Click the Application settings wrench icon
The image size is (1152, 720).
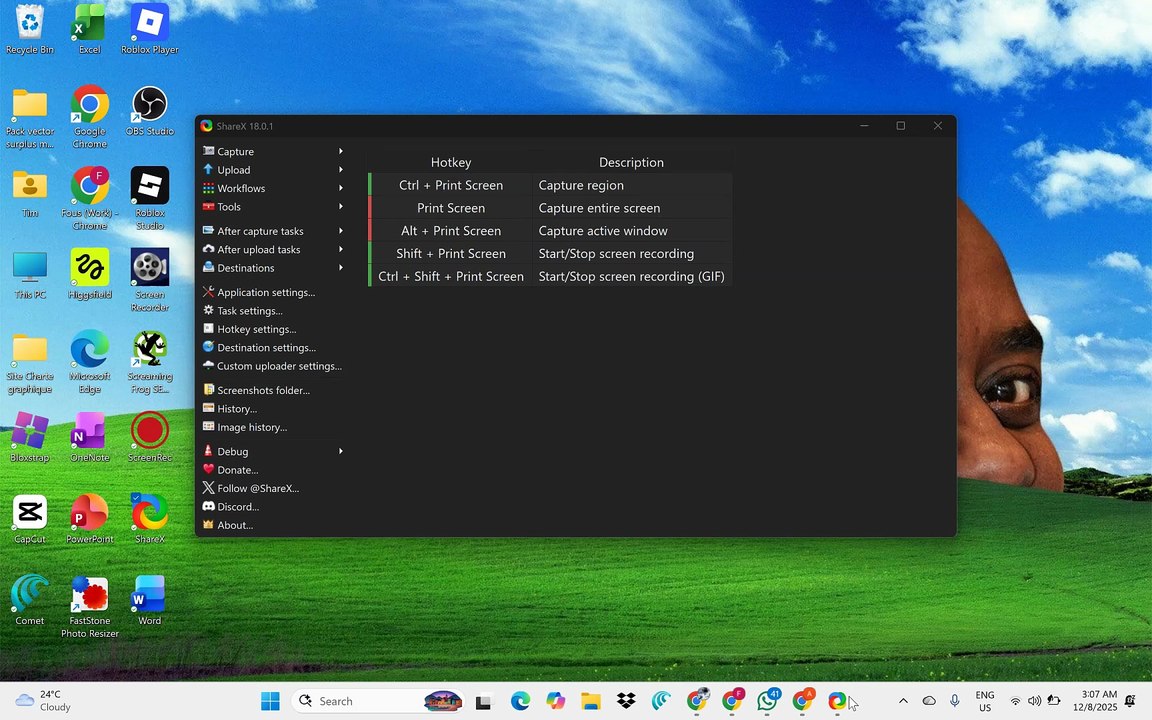(x=209, y=292)
